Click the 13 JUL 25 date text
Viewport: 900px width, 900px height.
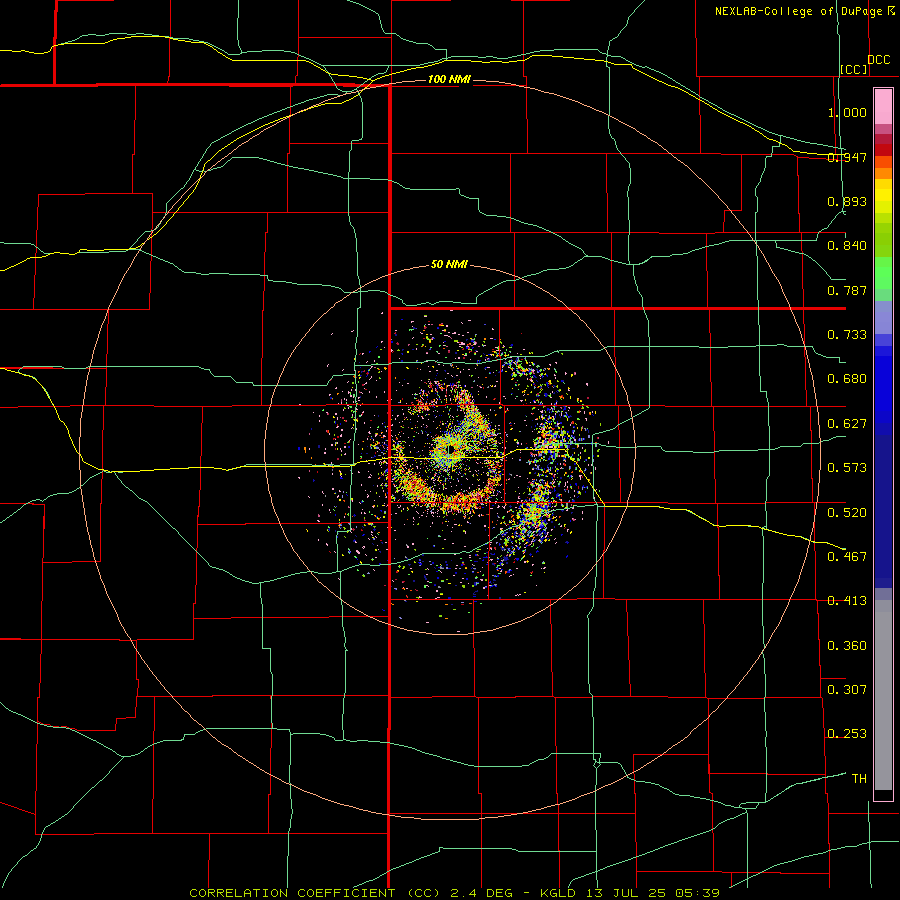tap(626, 893)
